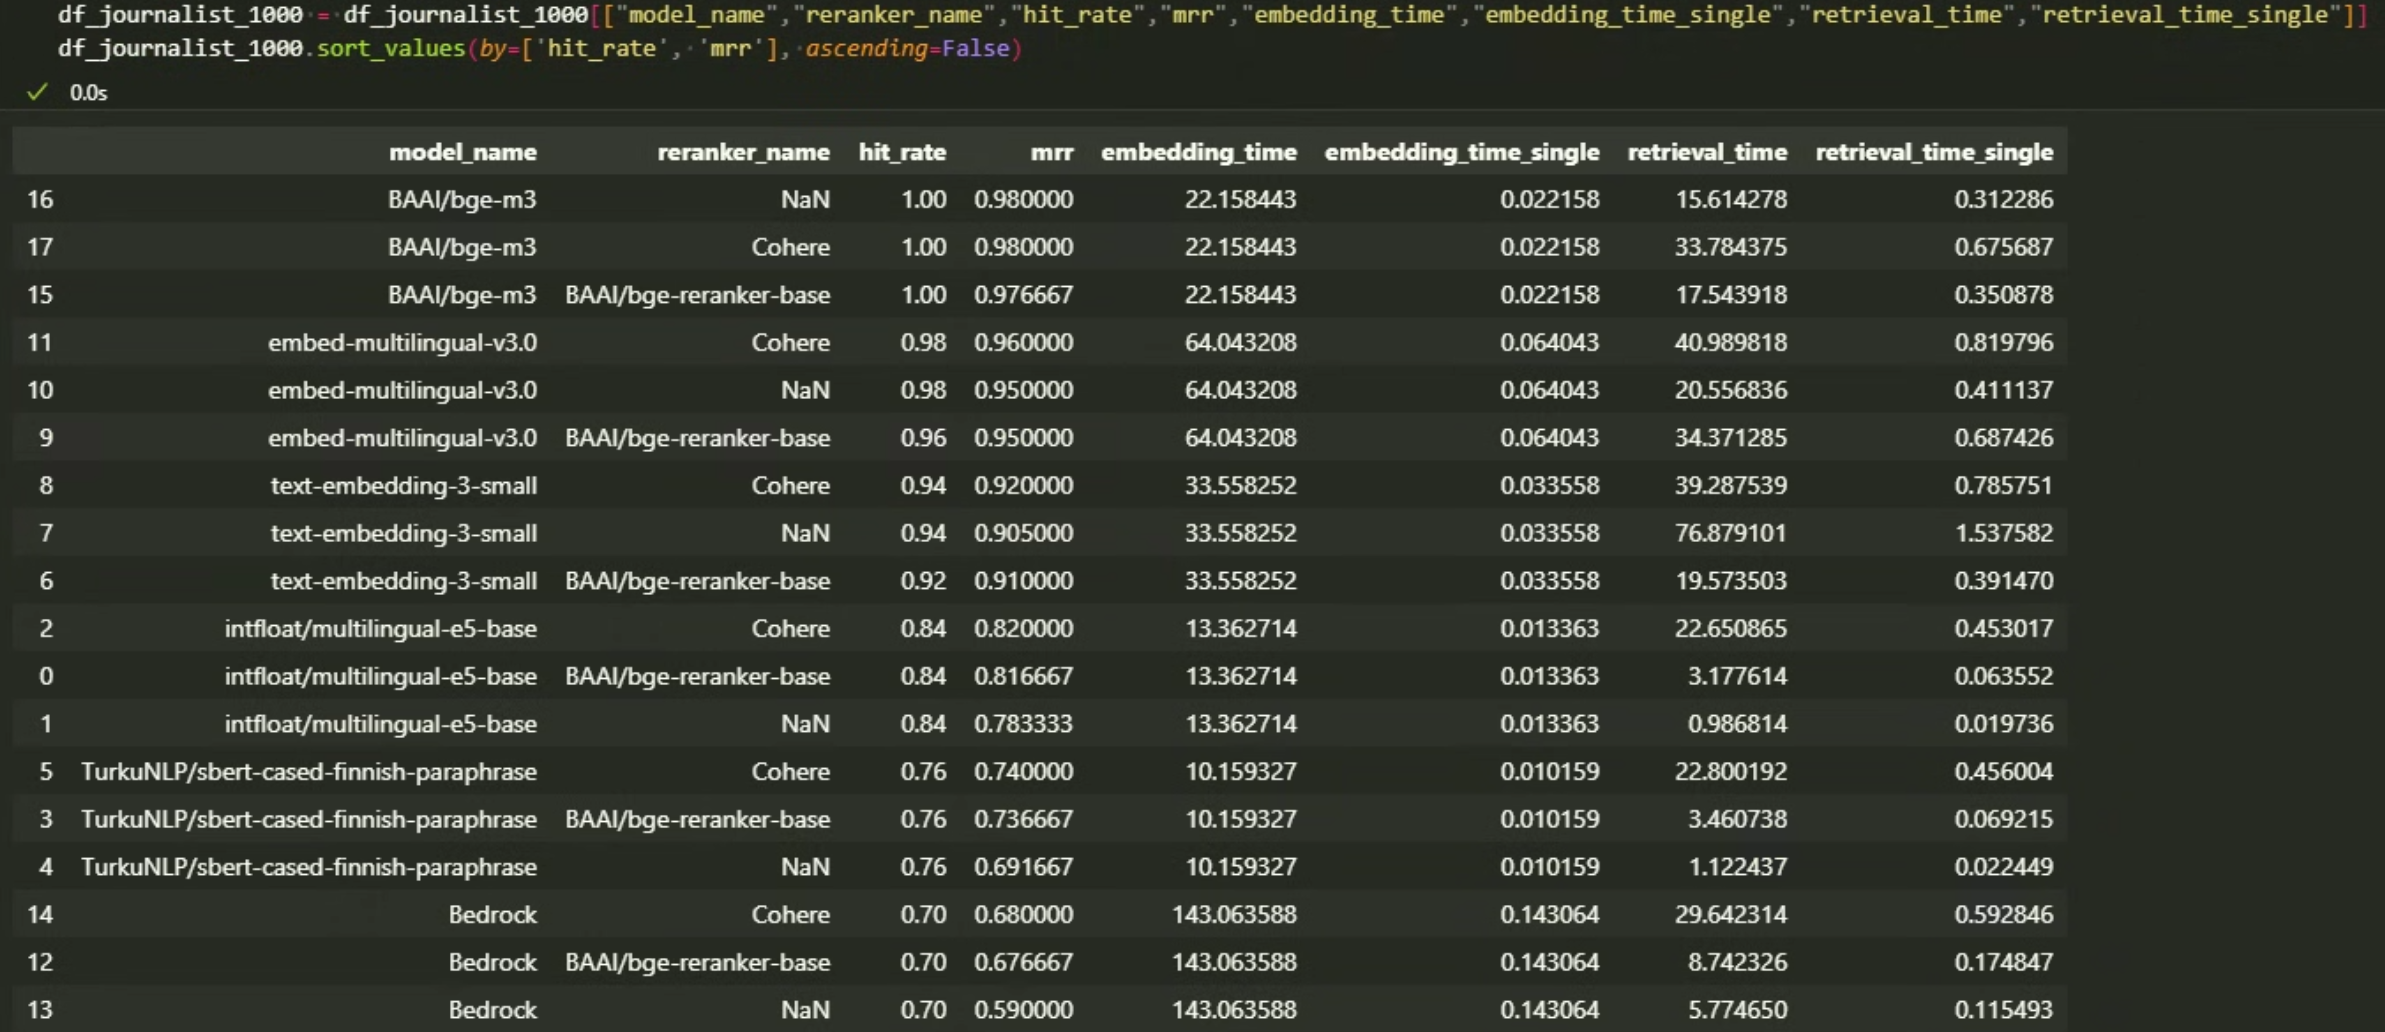Click retrieval_time value 76.879101
2385x1032 pixels.
(x=1731, y=533)
